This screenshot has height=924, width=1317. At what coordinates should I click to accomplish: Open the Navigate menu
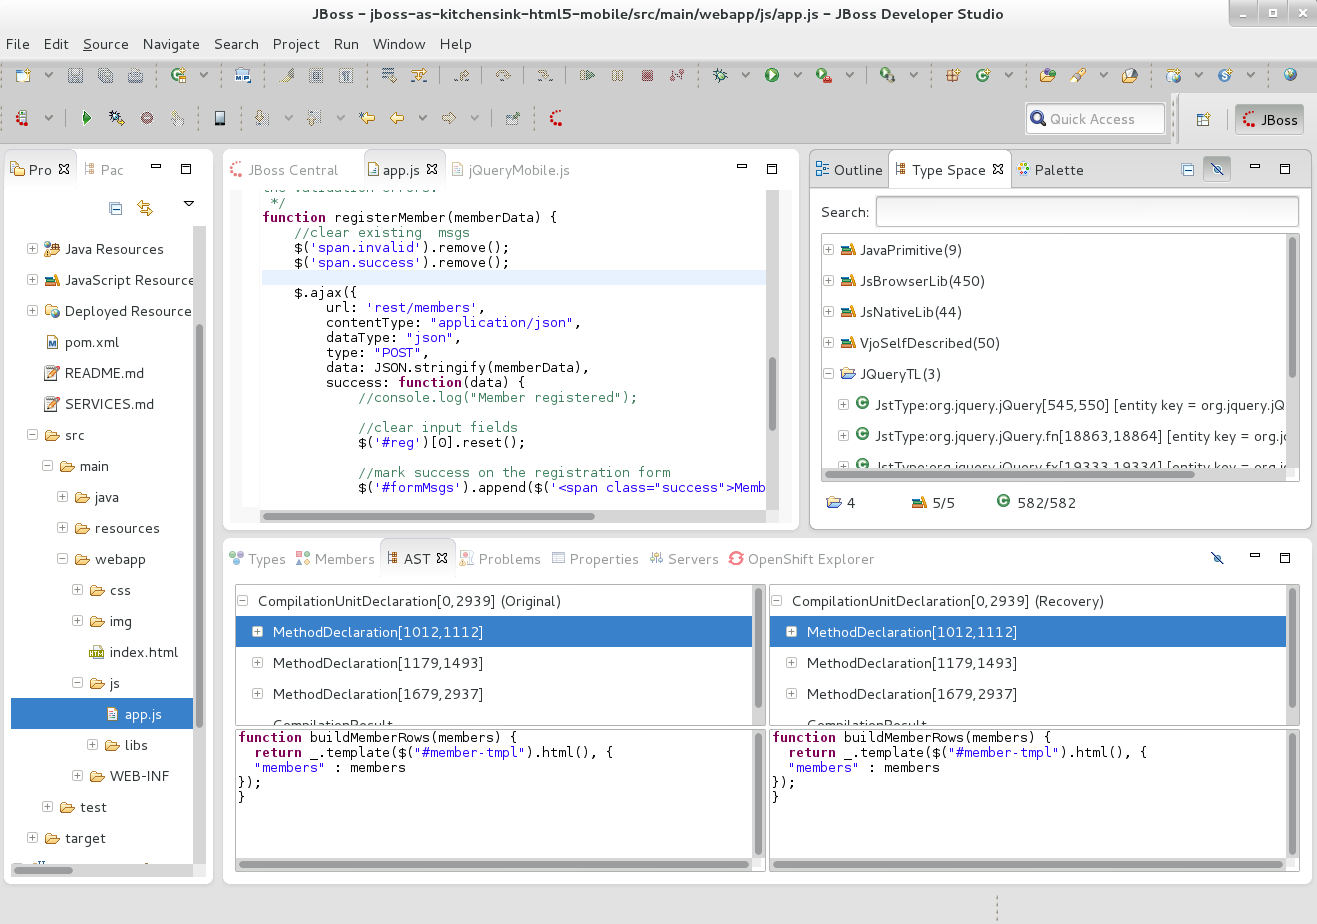(171, 44)
